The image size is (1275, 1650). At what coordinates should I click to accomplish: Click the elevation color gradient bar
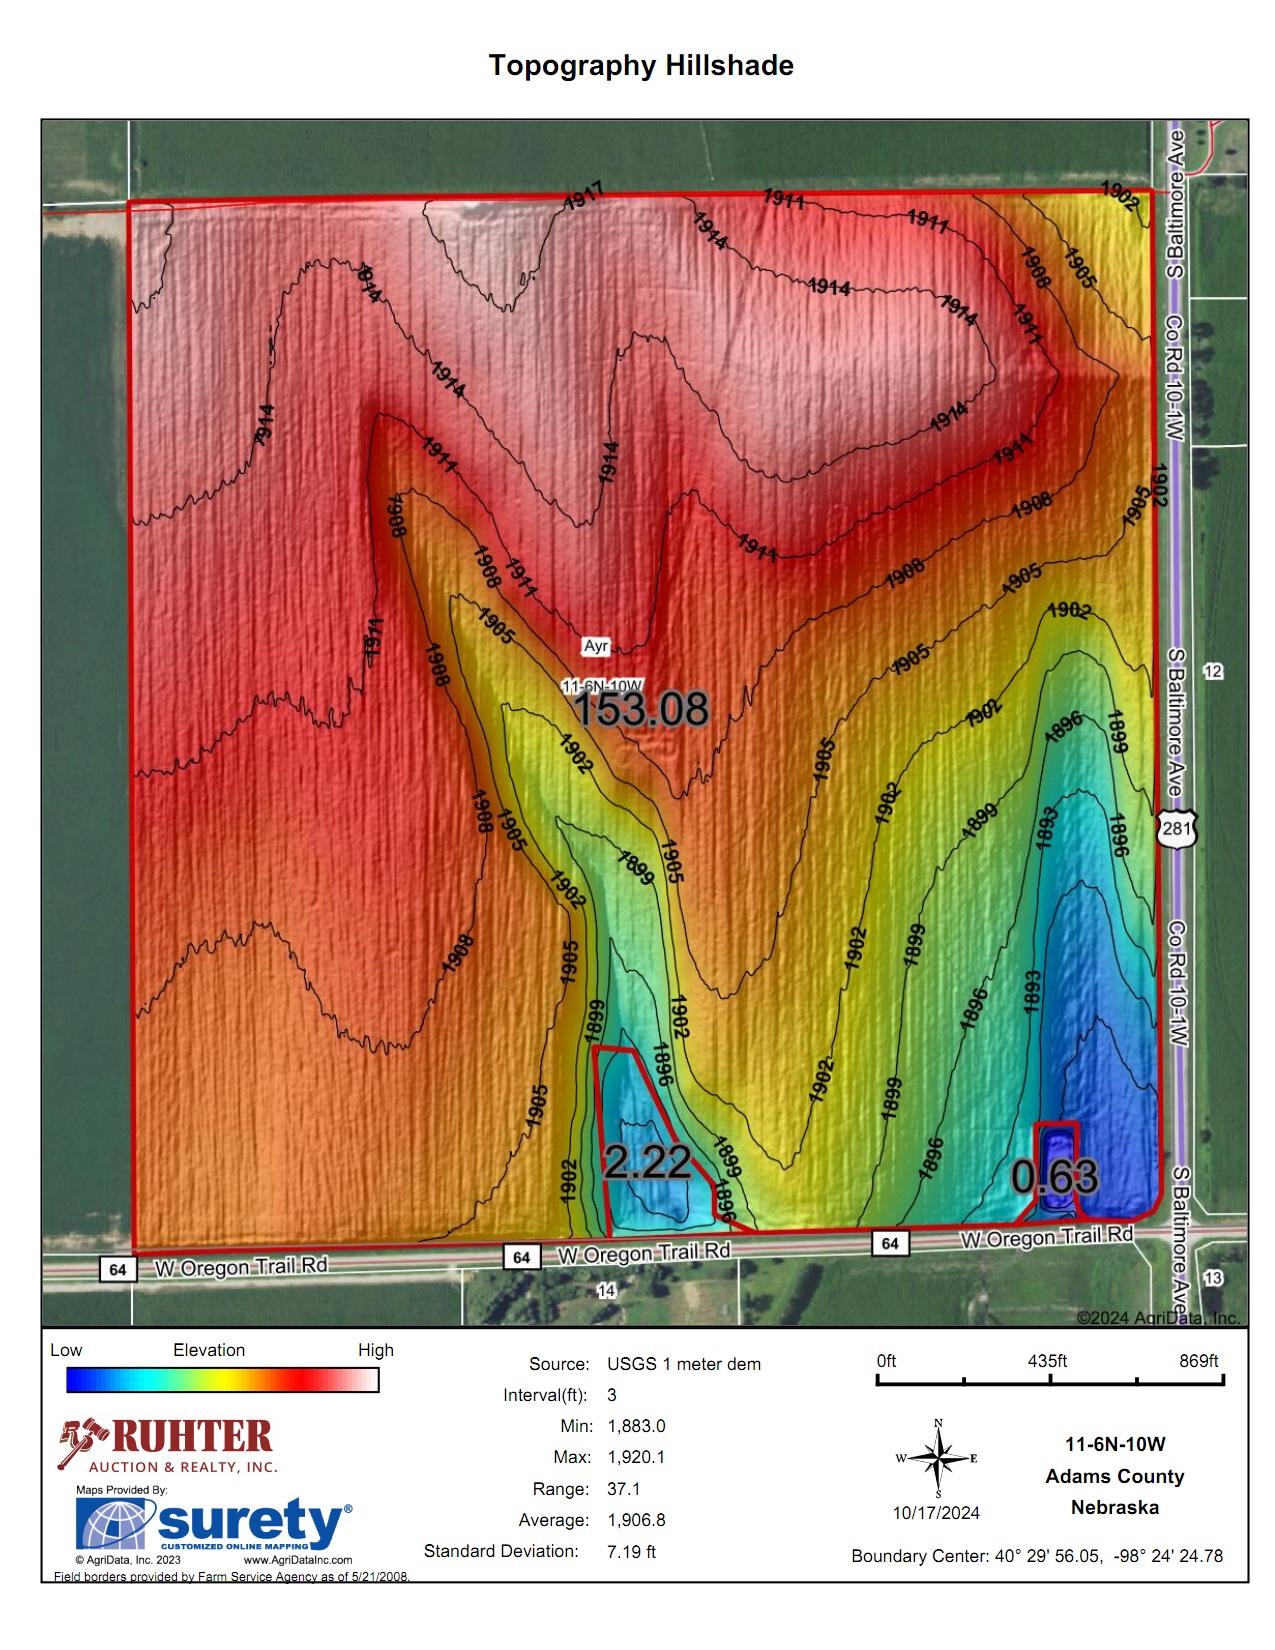(x=222, y=1380)
